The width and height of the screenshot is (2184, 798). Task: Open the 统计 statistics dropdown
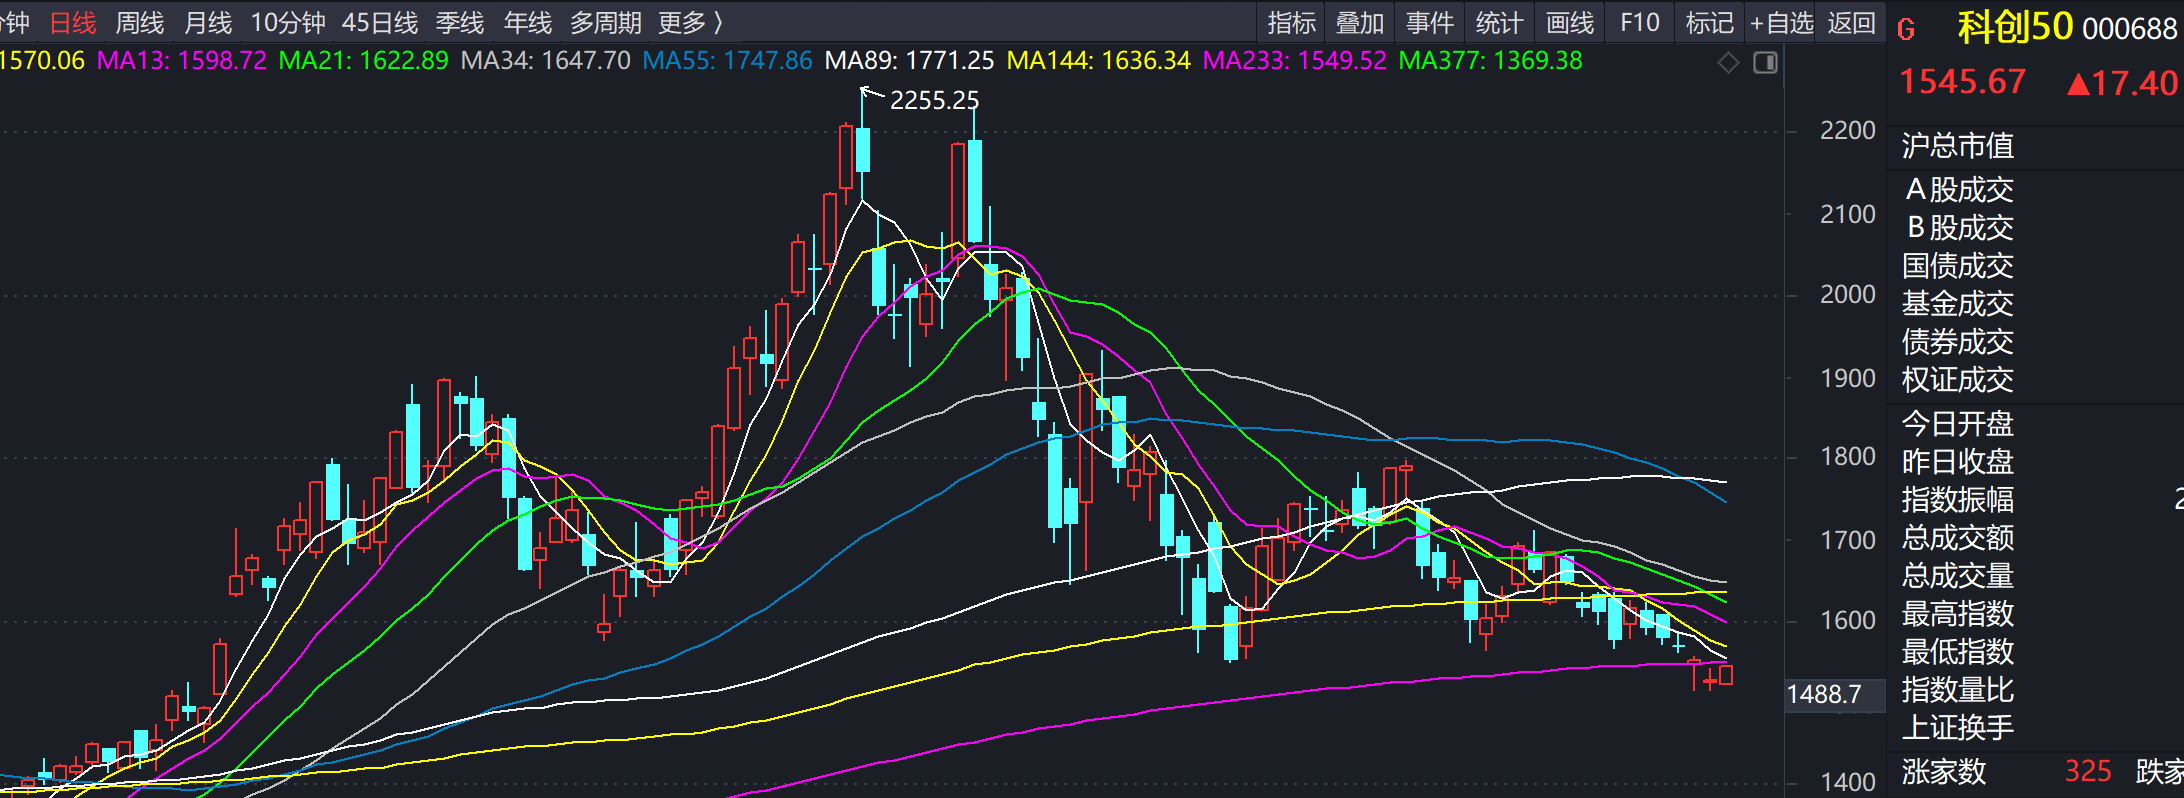tap(1500, 22)
